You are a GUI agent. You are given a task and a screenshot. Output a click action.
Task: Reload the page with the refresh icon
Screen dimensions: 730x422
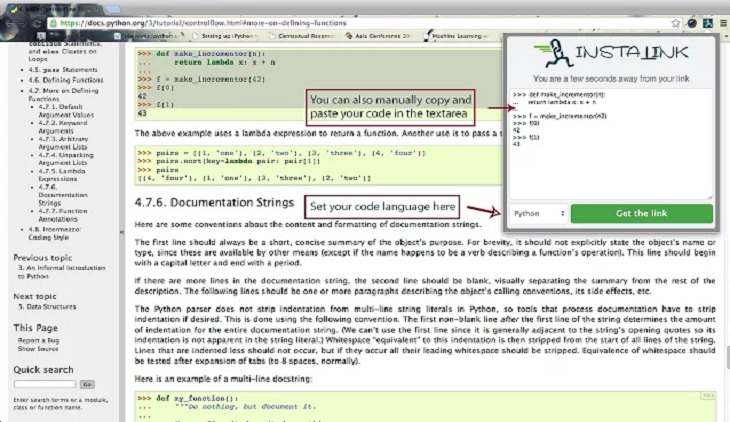pos(37,23)
